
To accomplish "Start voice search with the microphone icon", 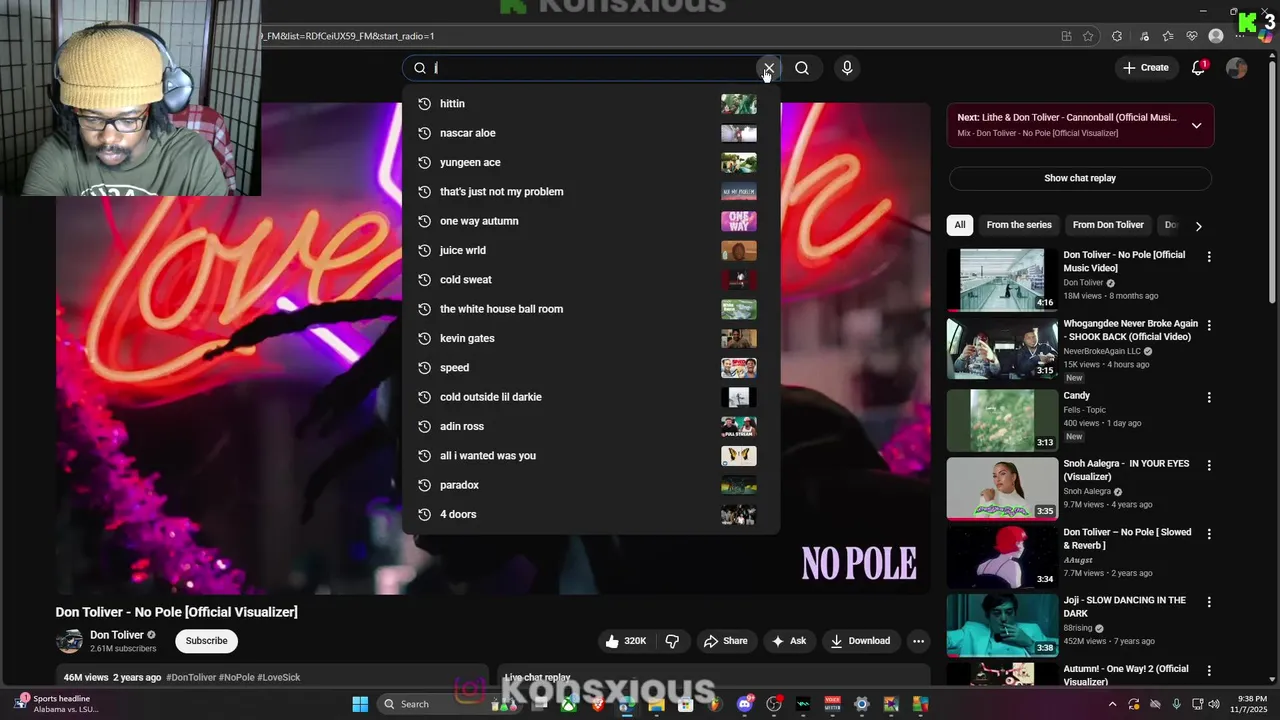I will click(x=847, y=68).
